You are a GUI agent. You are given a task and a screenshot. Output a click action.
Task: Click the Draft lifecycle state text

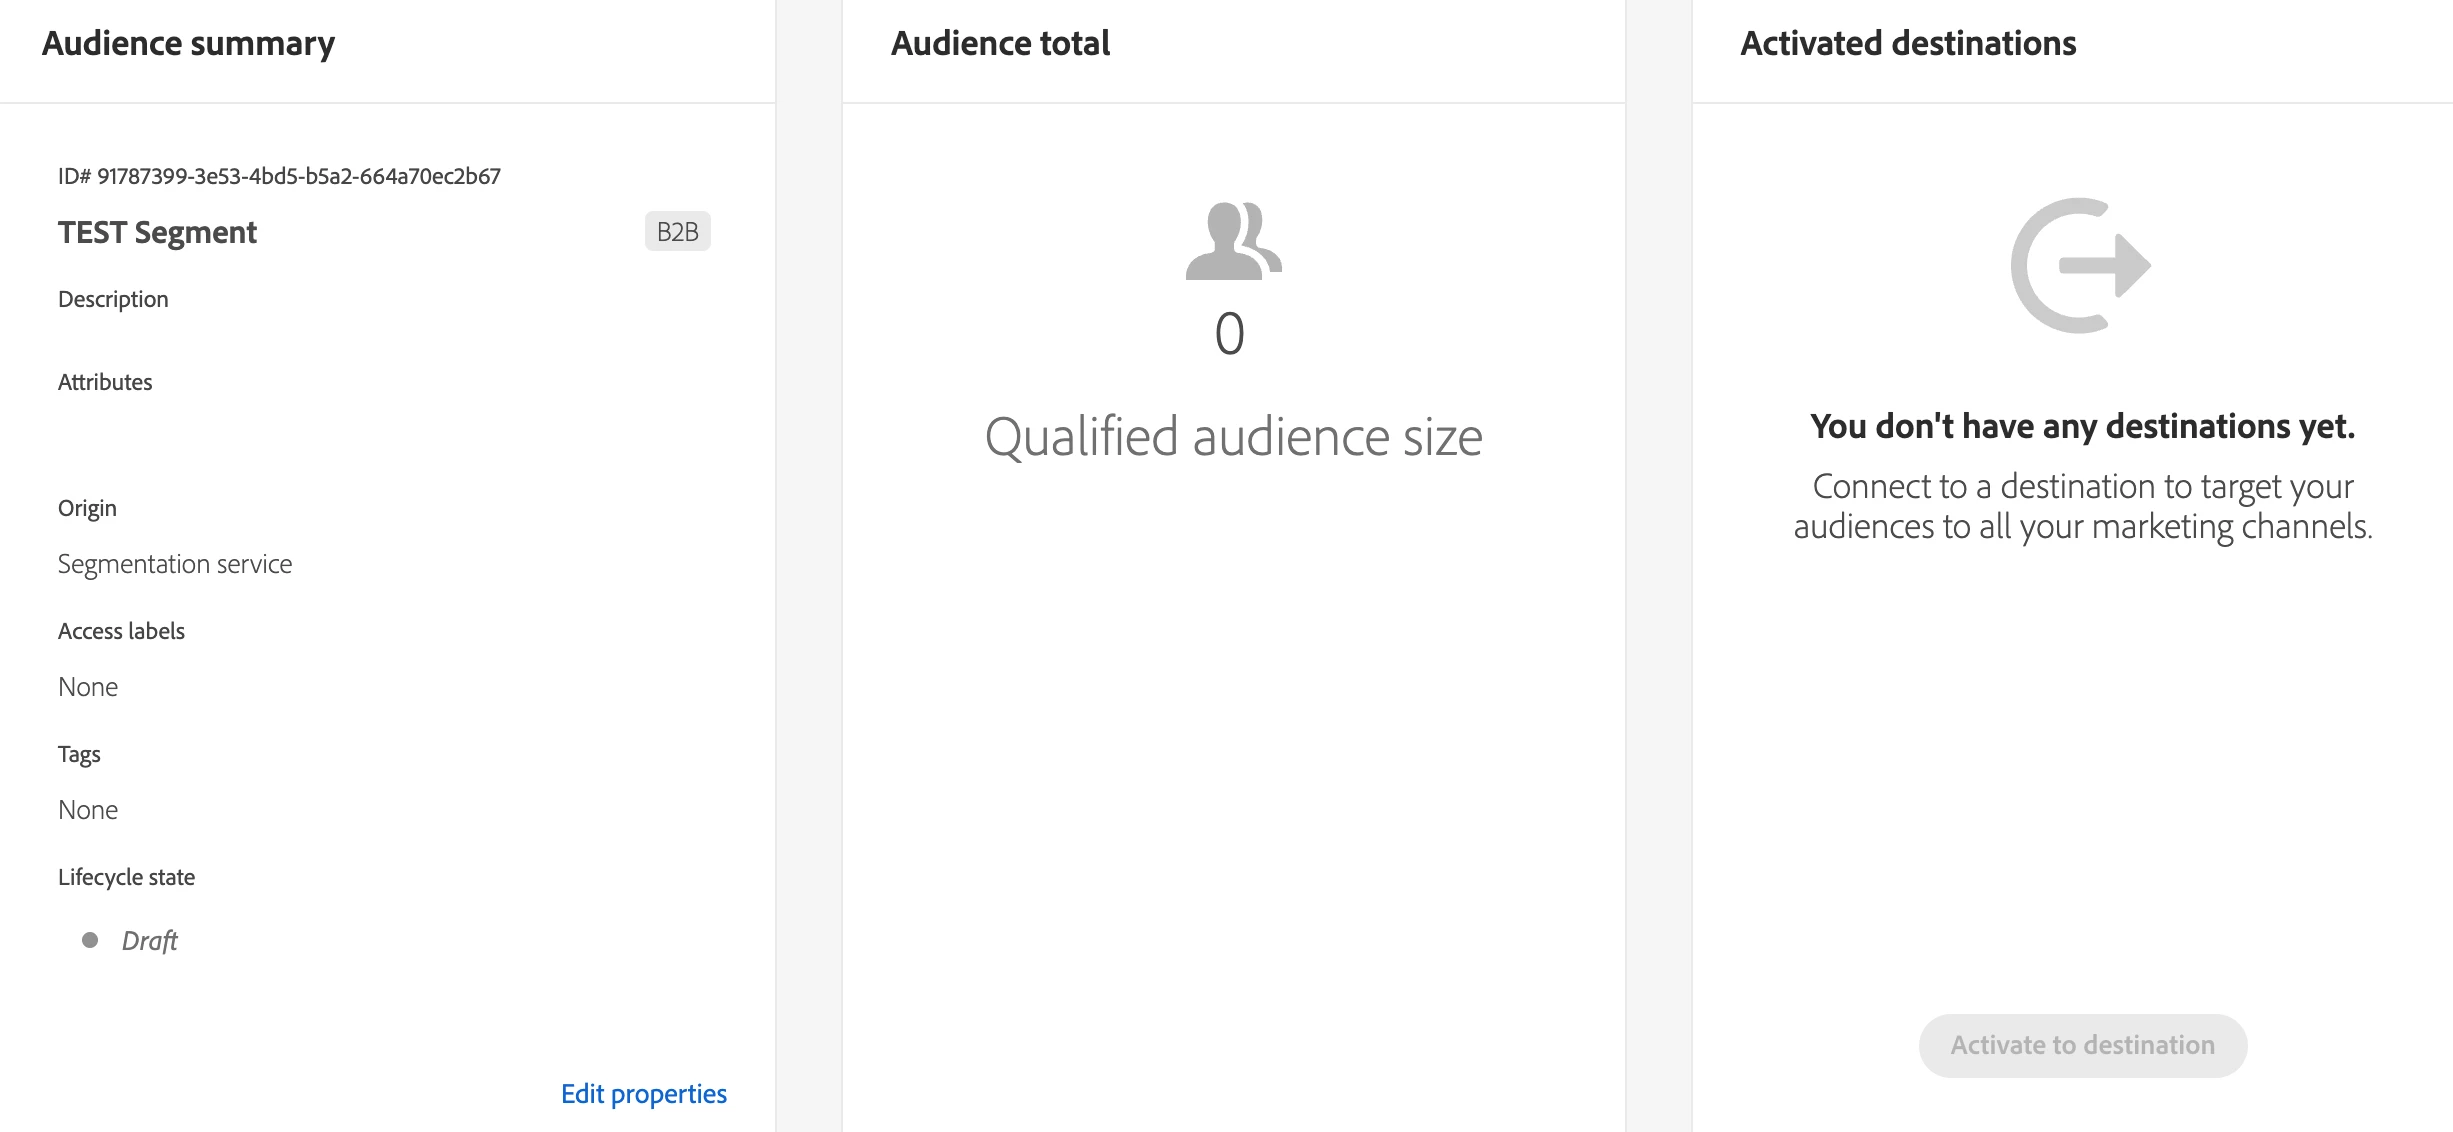point(149,940)
